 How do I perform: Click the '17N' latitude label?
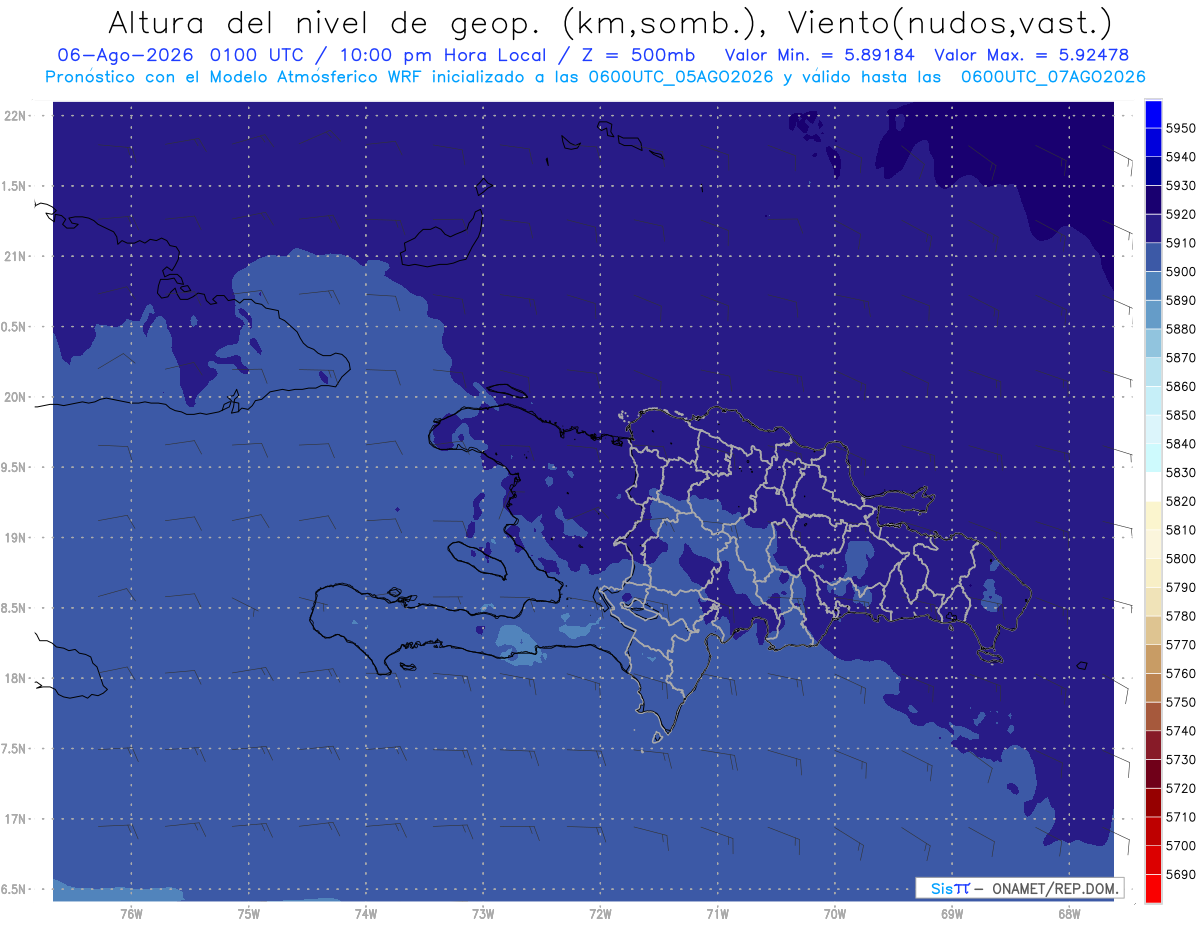(17, 819)
